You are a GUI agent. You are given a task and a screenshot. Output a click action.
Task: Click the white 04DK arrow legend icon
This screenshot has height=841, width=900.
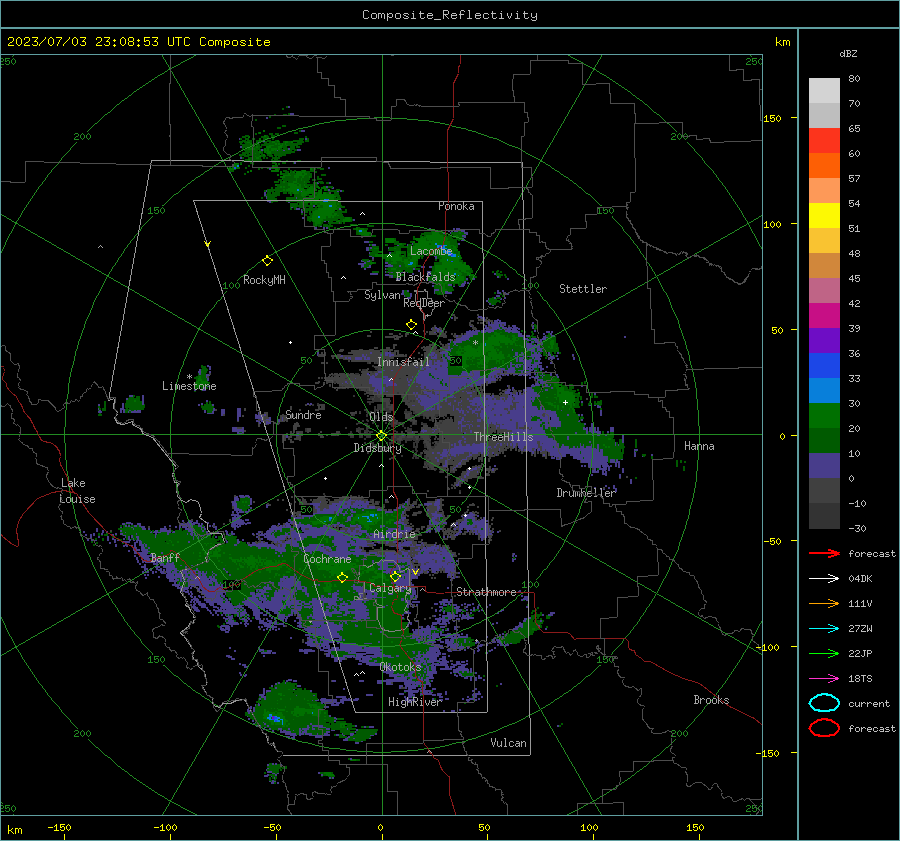pos(824,578)
